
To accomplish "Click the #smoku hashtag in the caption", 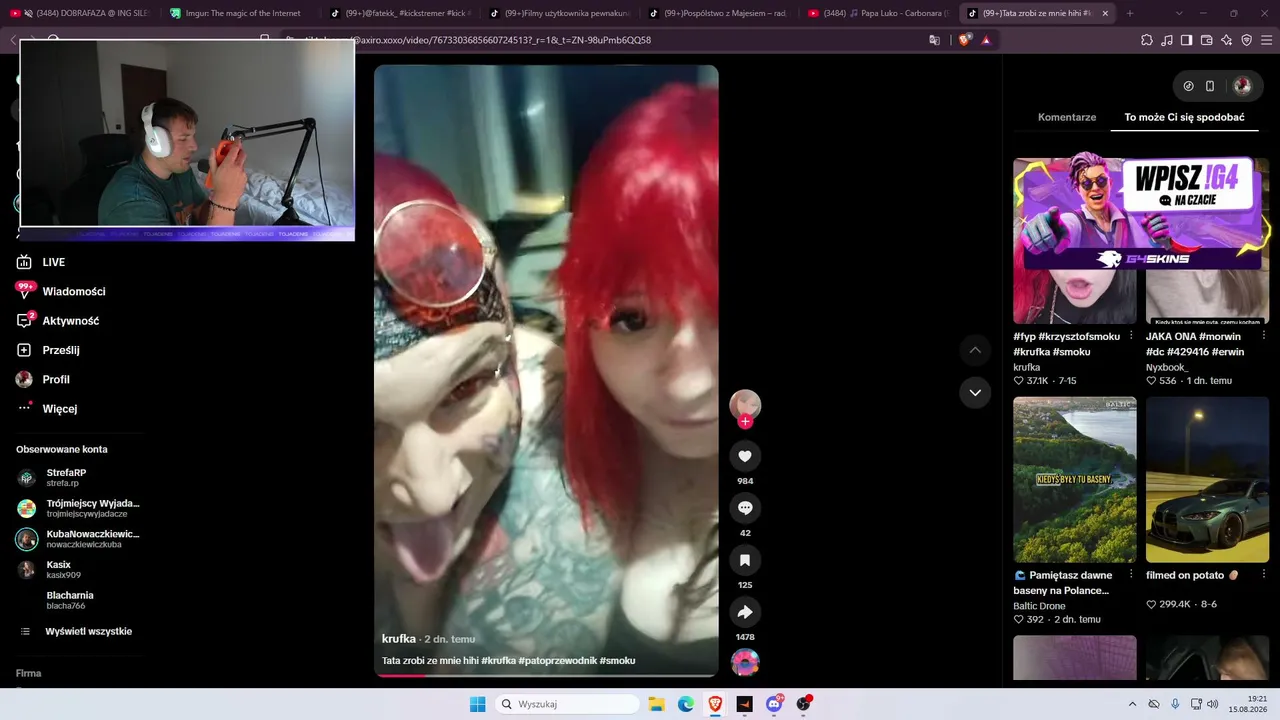I will pos(618,661).
